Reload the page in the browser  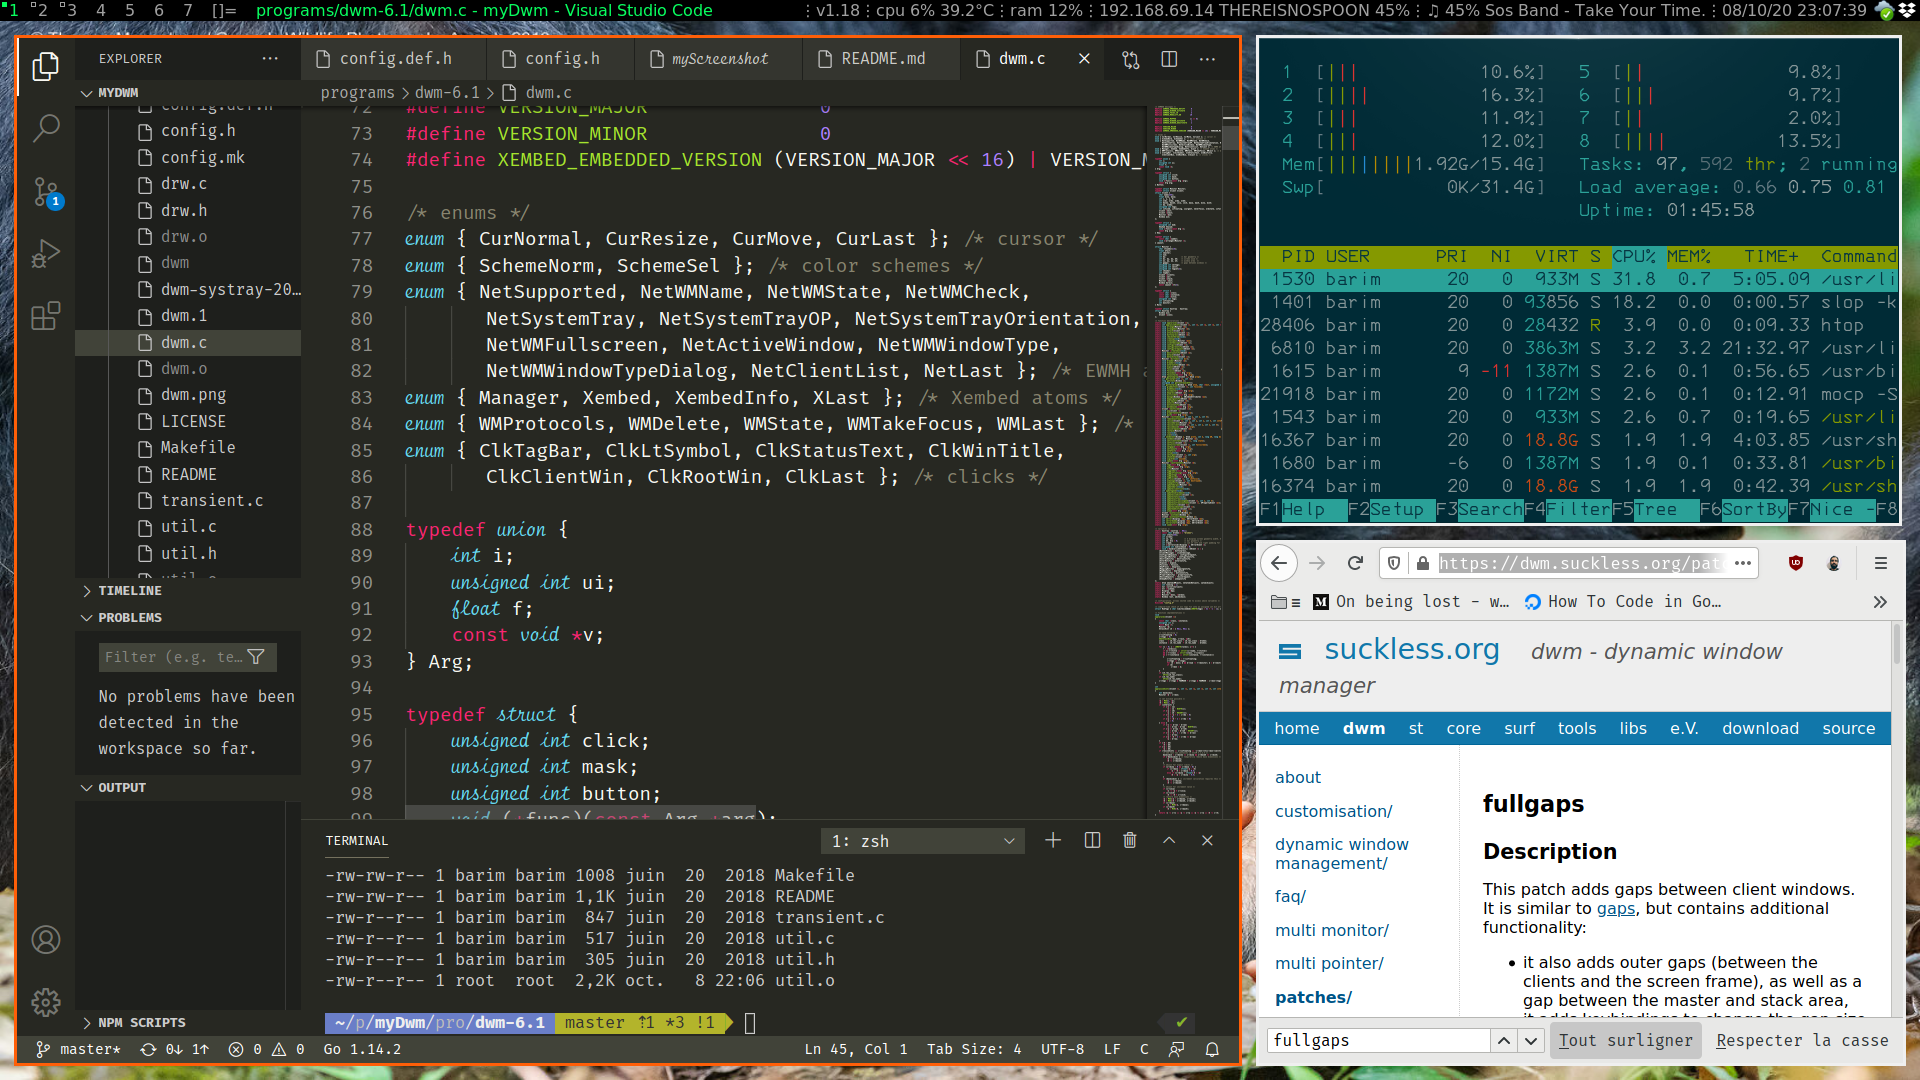pyautogui.click(x=1355, y=563)
